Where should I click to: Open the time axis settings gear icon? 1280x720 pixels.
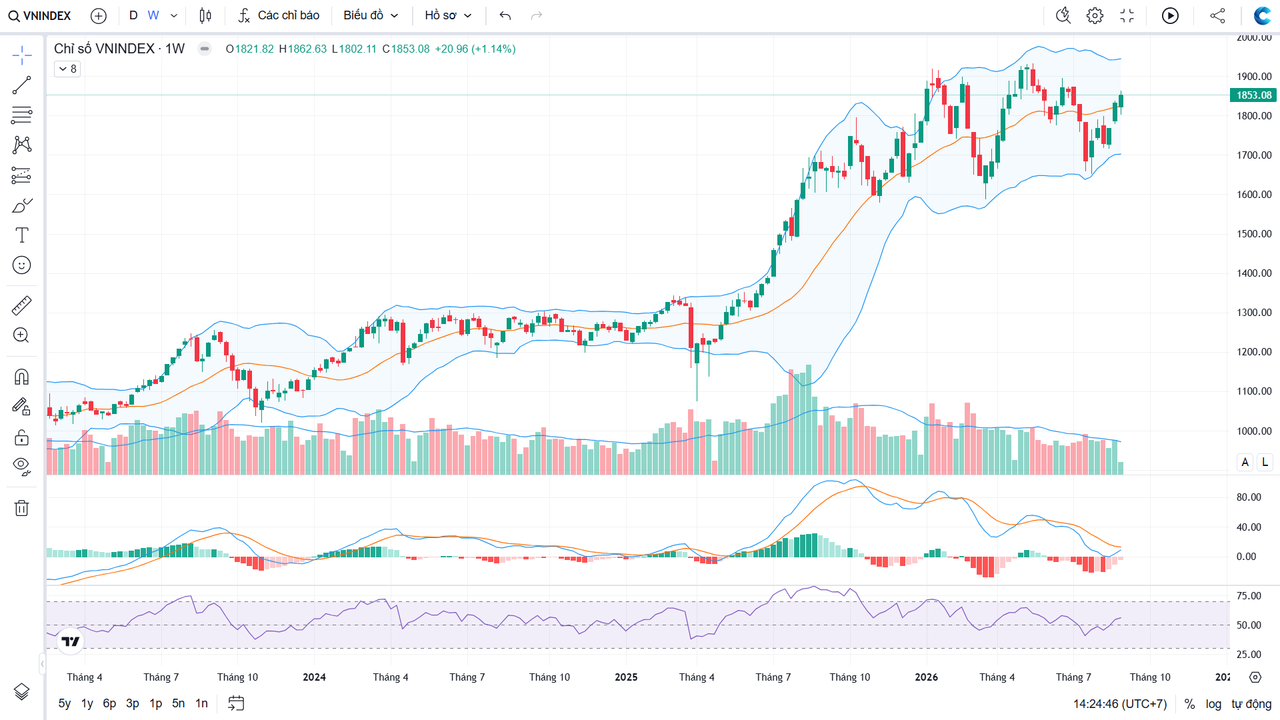click(1257, 677)
